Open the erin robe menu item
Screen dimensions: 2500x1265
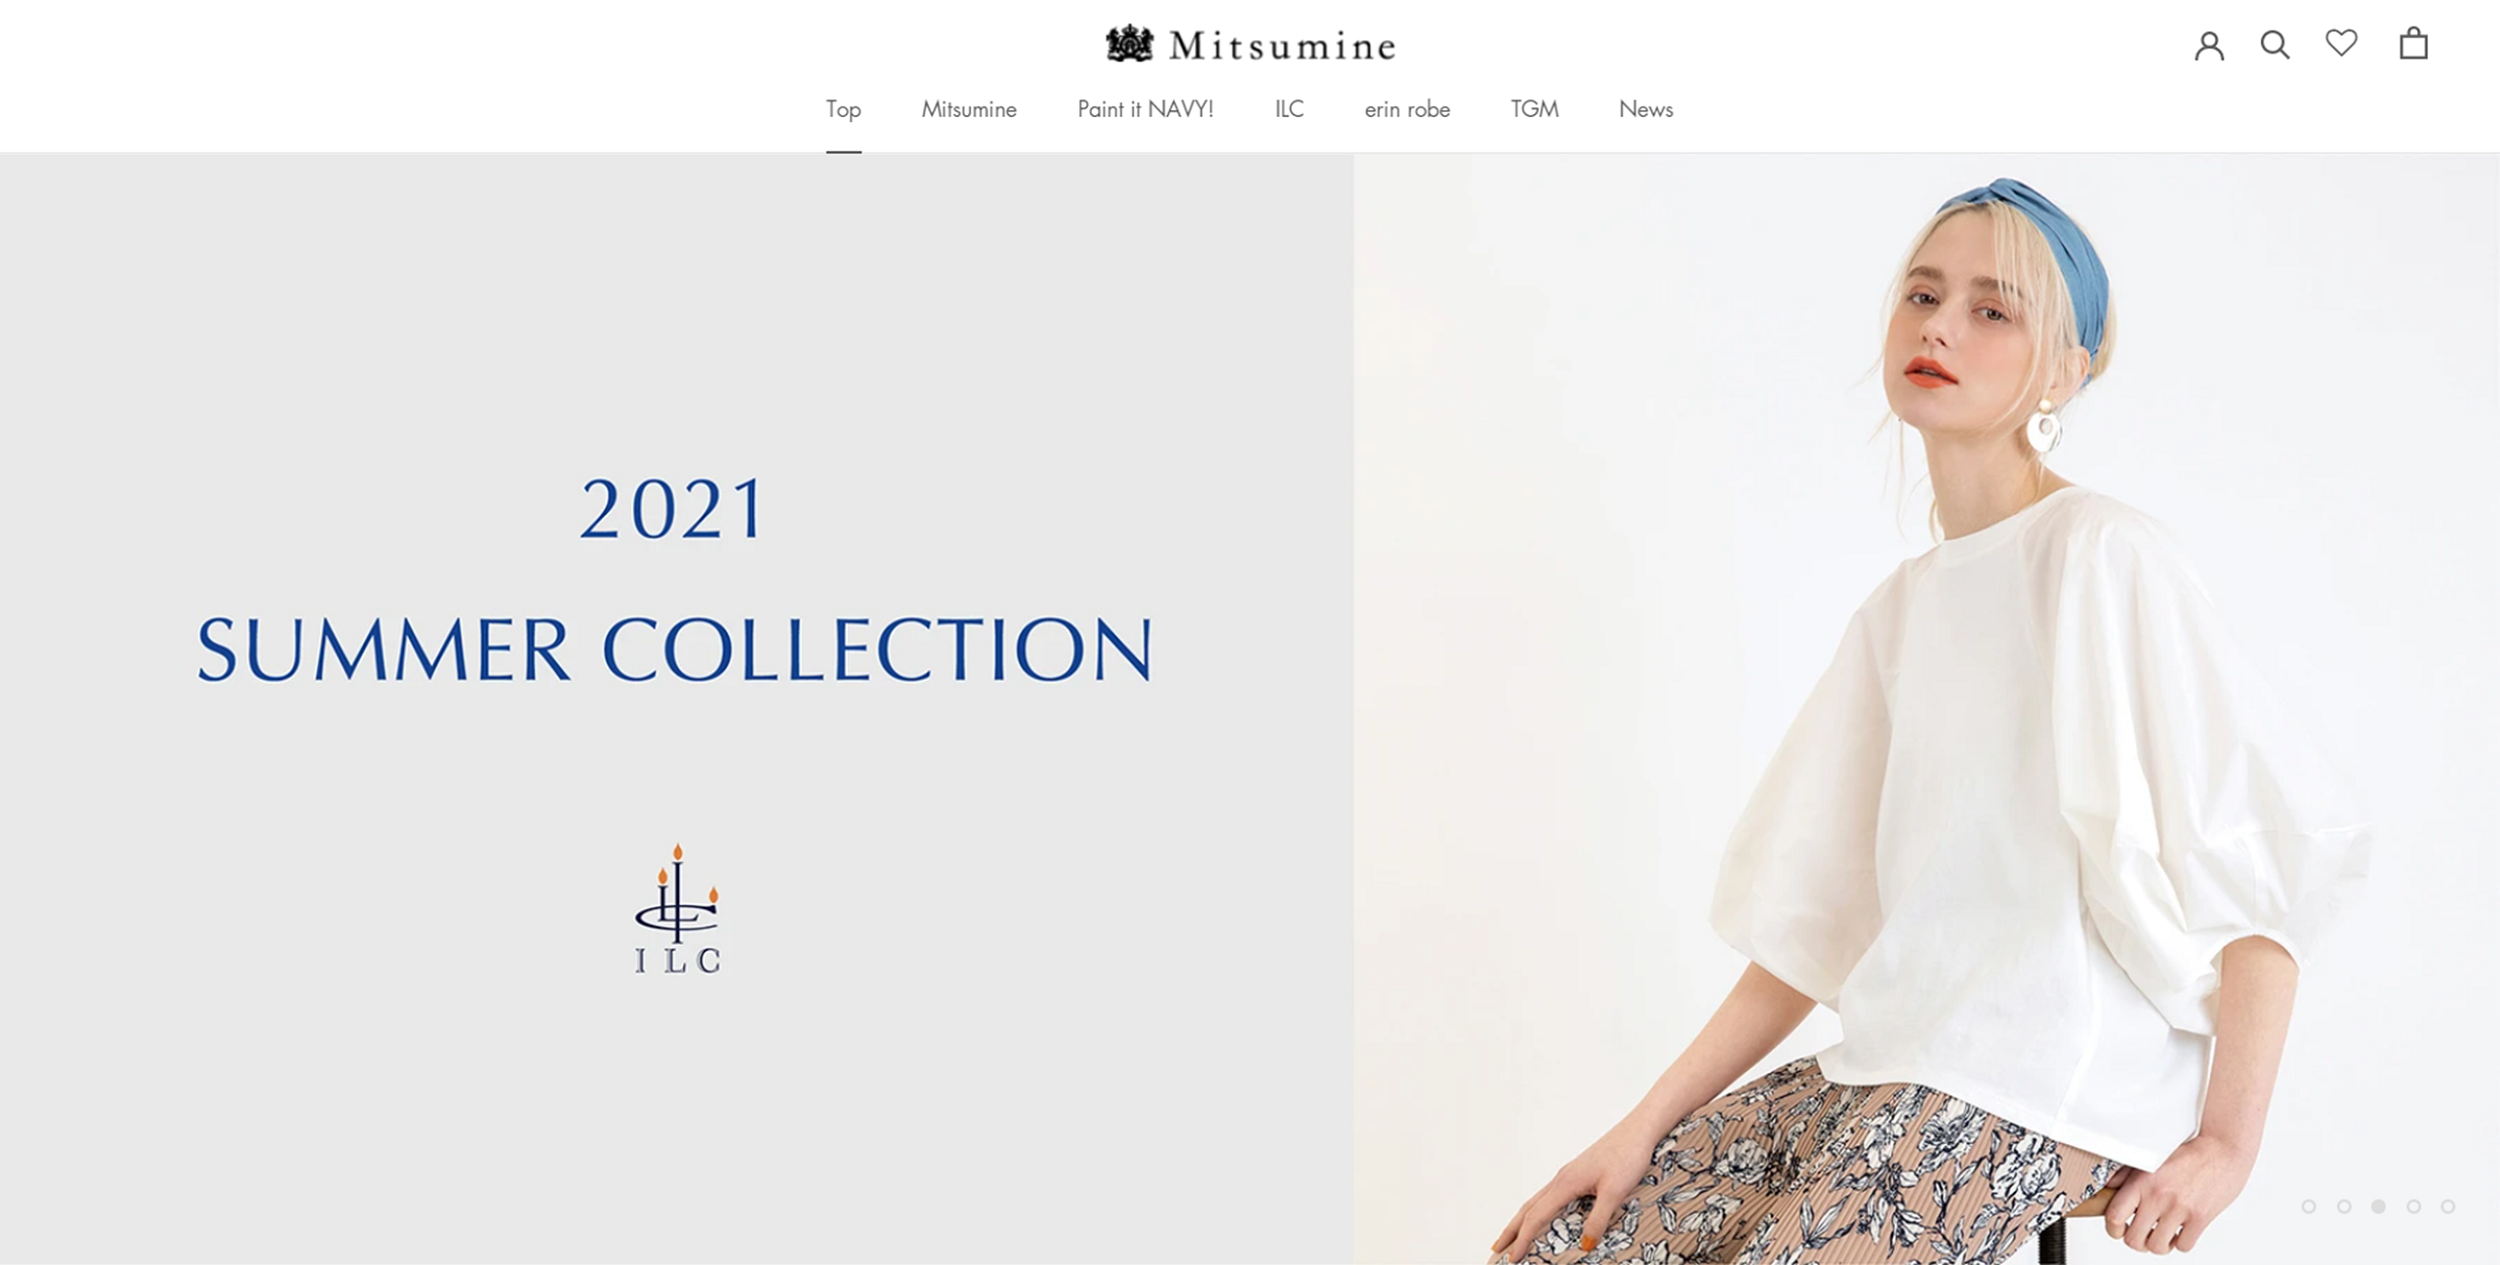pyautogui.click(x=1407, y=109)
